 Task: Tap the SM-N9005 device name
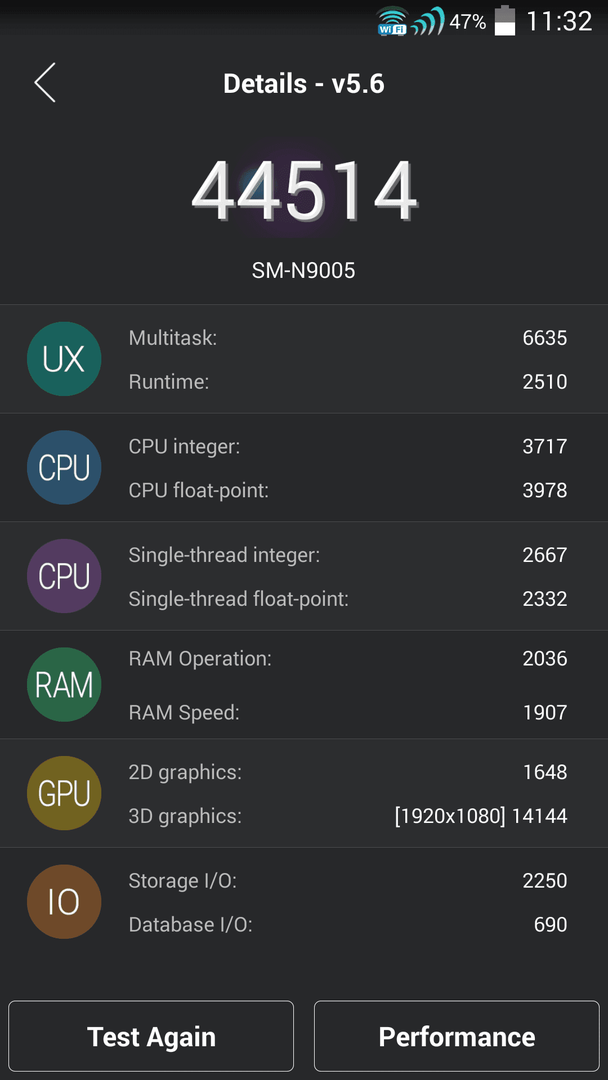304,271
